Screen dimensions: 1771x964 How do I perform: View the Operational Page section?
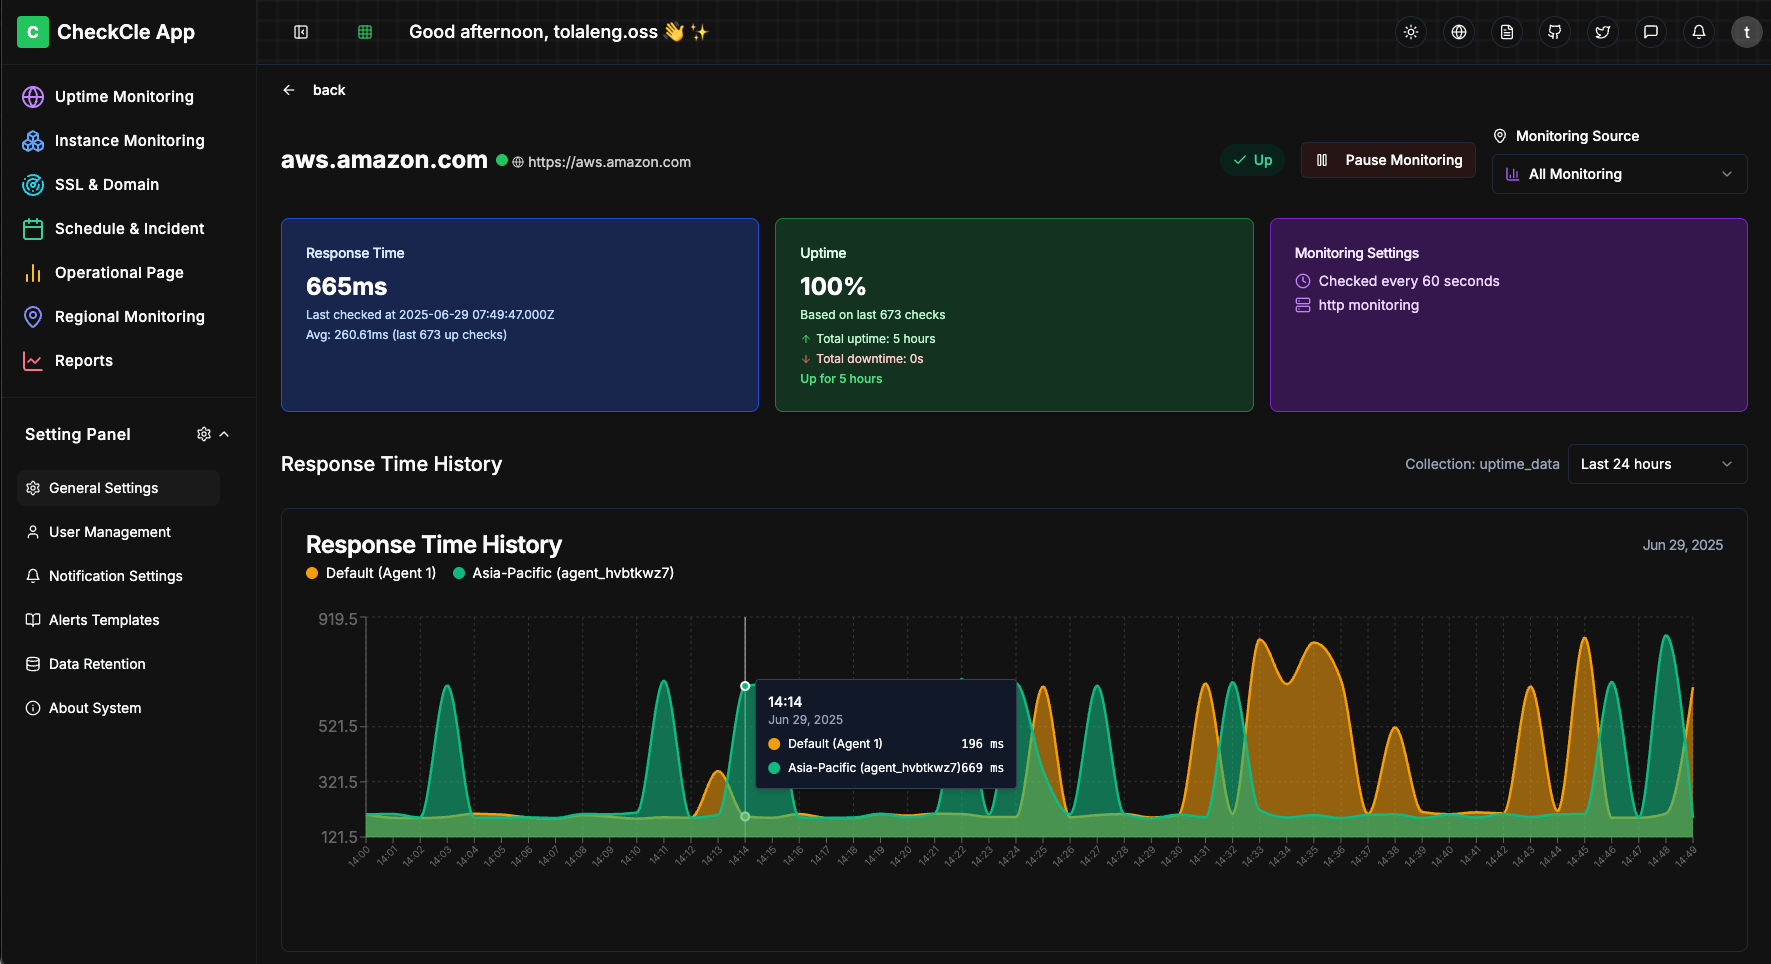tap(119, 272)
